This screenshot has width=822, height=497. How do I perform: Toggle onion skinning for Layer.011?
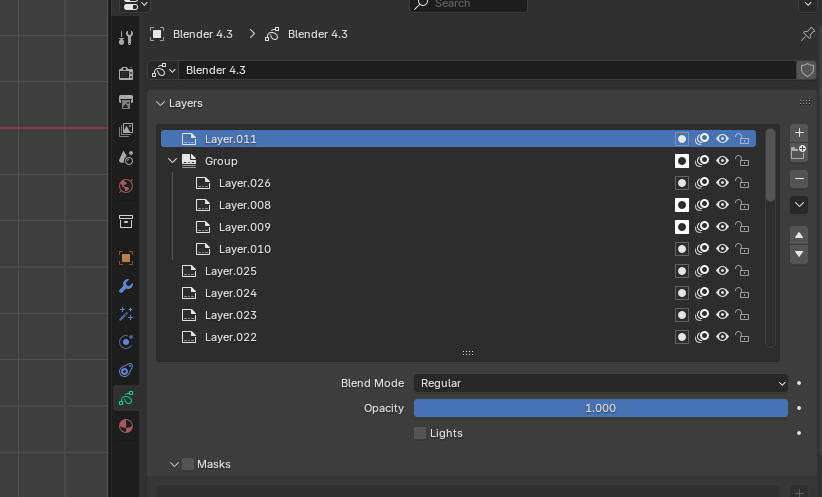point(702,139)
